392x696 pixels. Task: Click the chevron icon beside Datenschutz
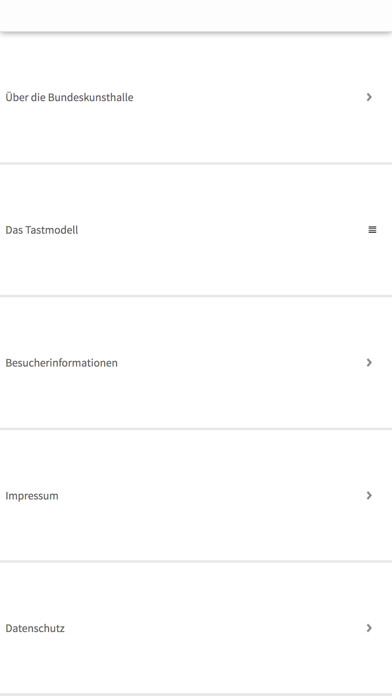369,628
